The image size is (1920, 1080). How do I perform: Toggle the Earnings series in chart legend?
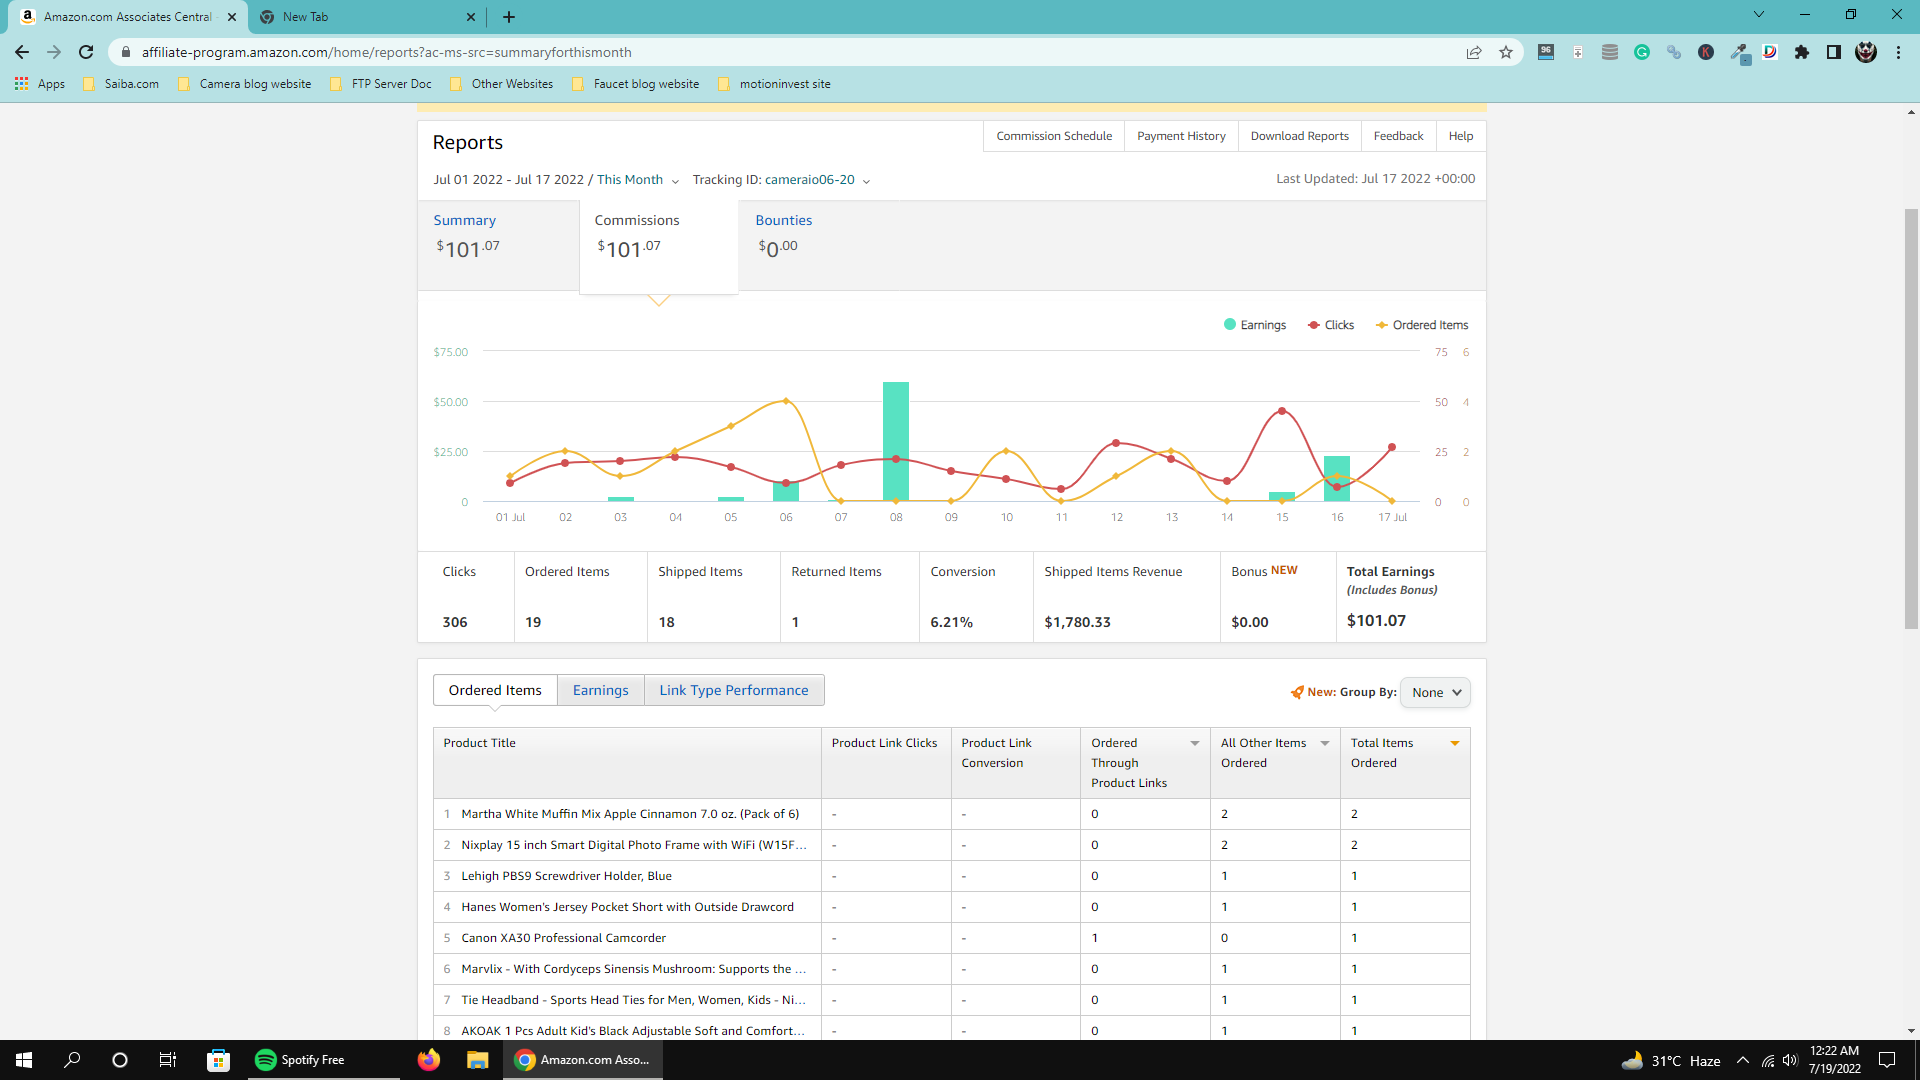tap(1255, 325)
